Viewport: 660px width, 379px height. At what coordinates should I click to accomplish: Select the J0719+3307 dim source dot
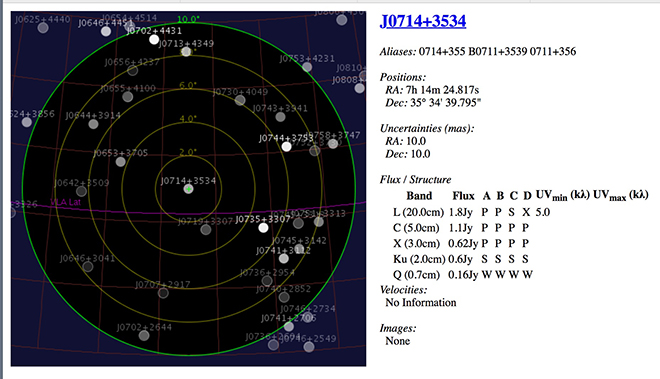coord(205,230)
